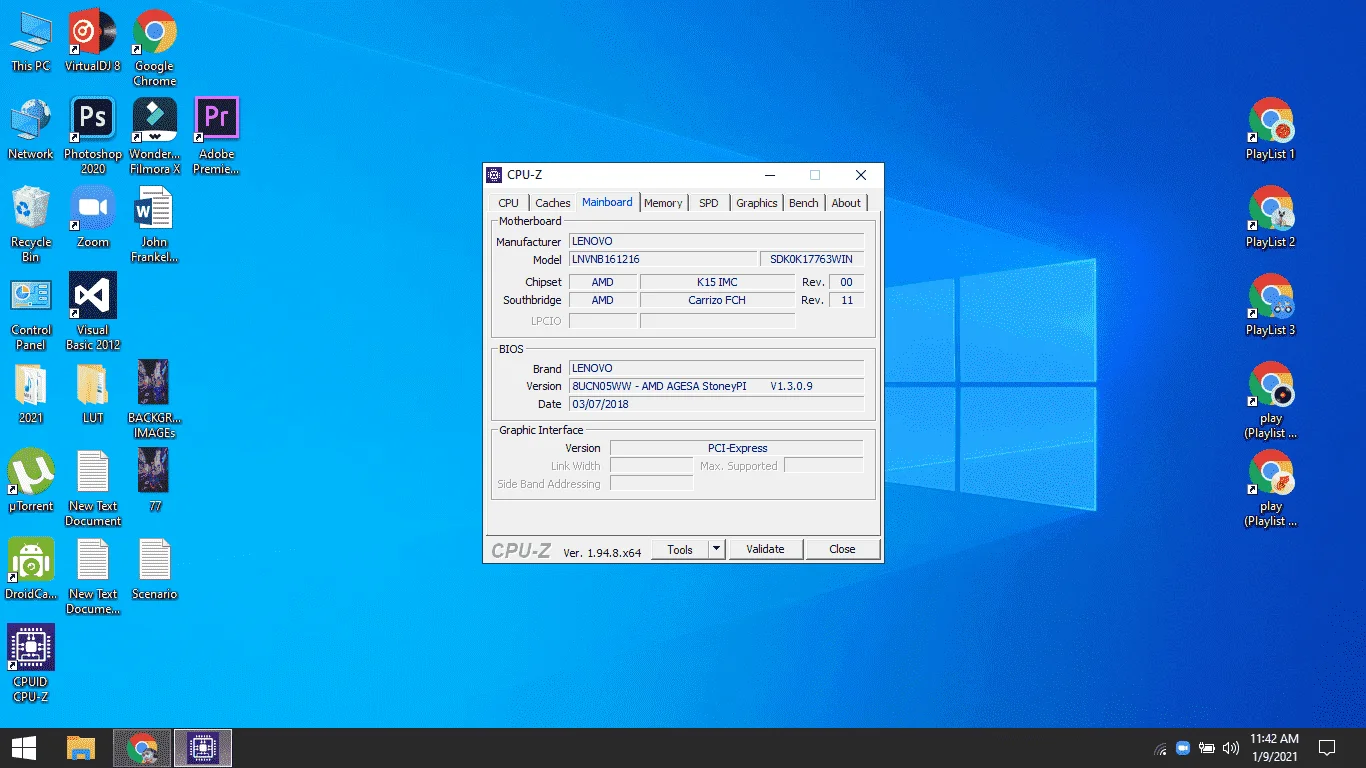Click the Manufacturer field showing LENOVO
Screen dimensions: 1366x768
pos(716,241)
